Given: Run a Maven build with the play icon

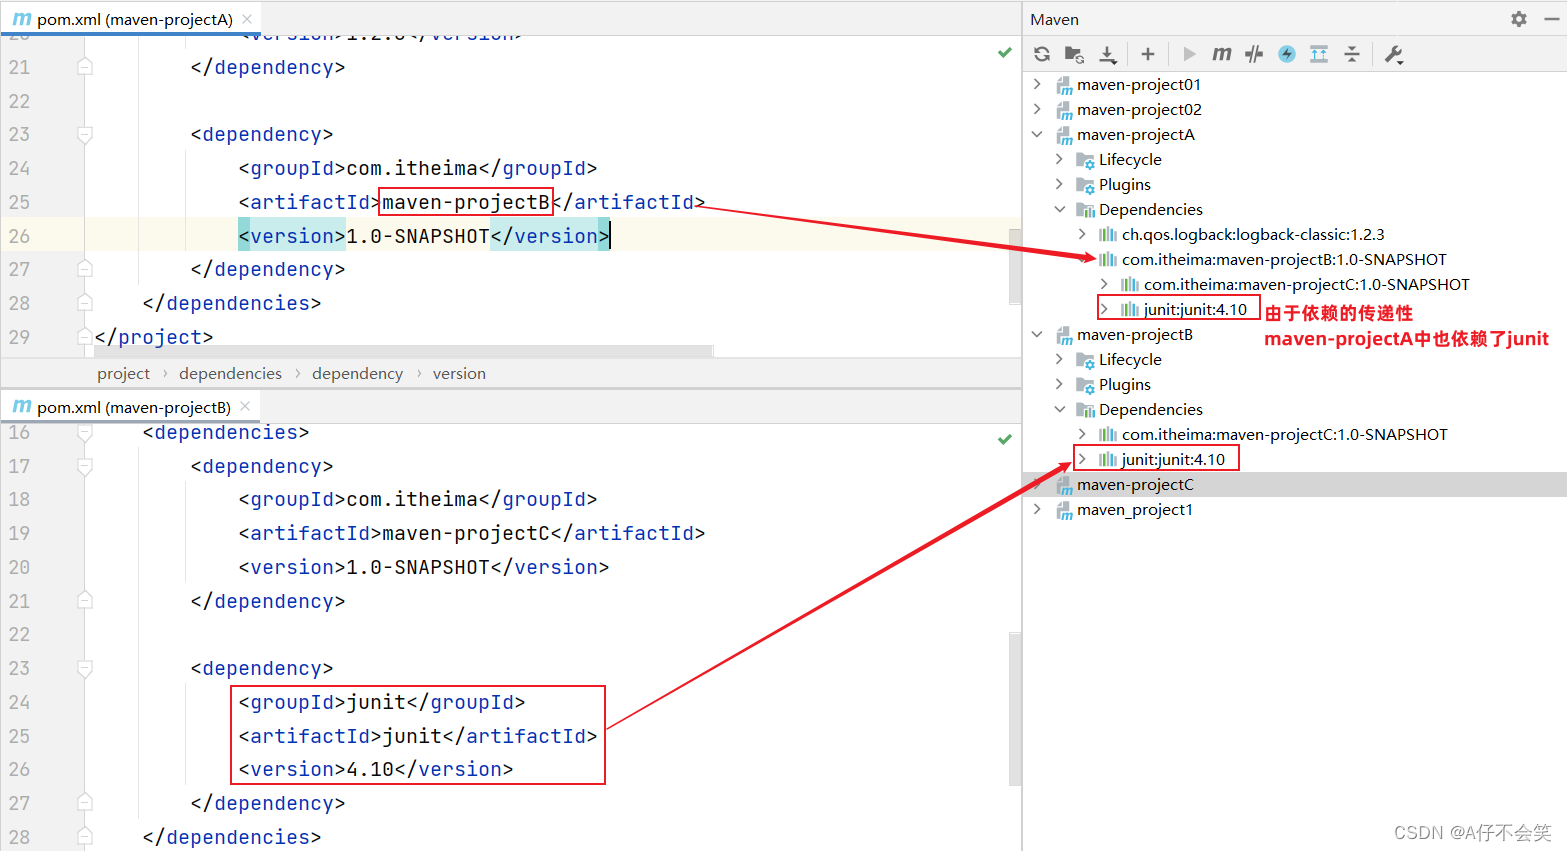Looking at the screenshot, I should click(1188, 53).
